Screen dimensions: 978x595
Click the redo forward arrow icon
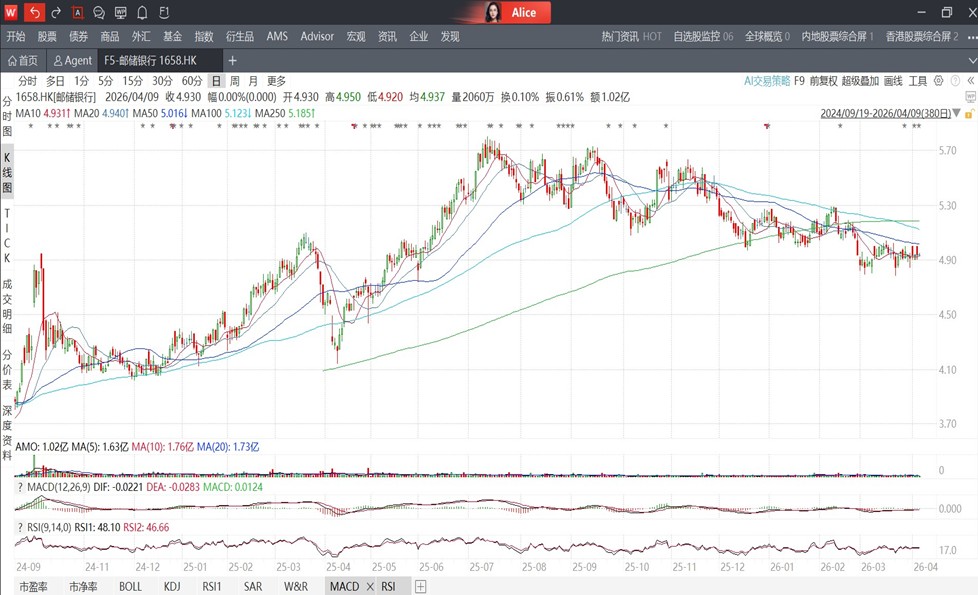(x=56, y=13)
